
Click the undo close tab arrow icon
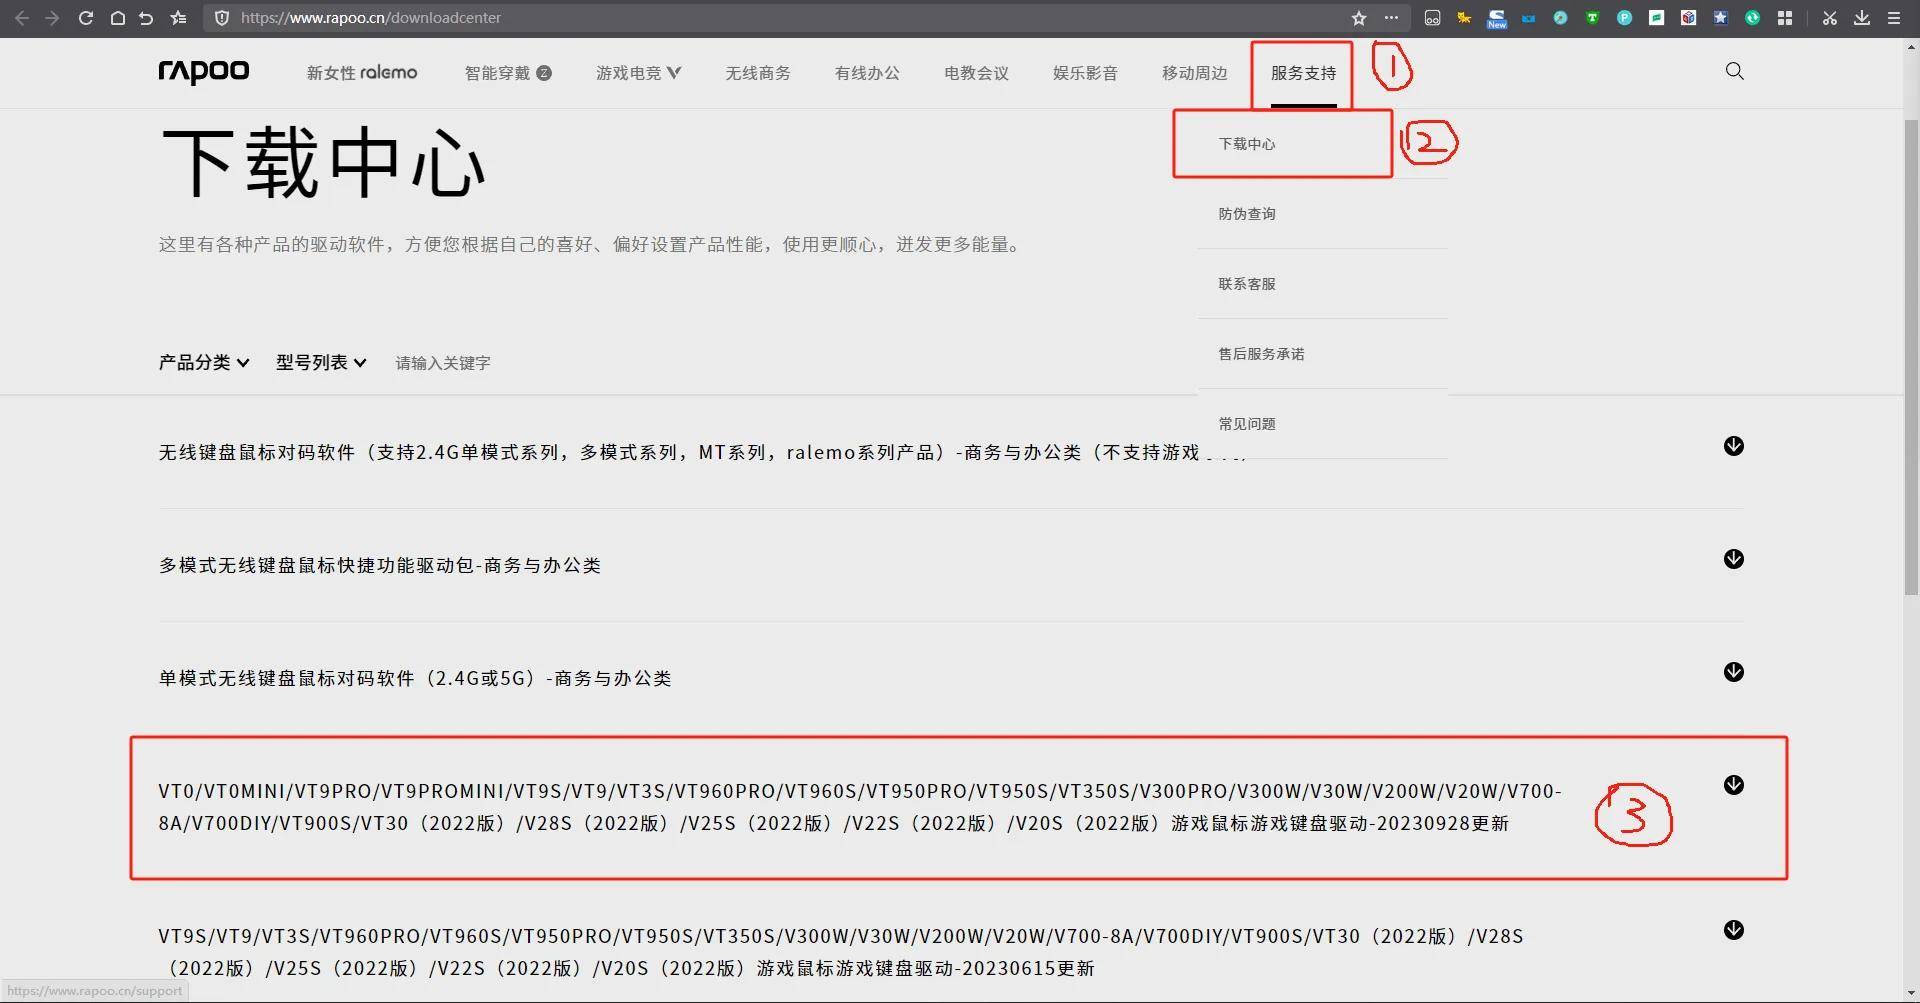click(x=146, y=18)
